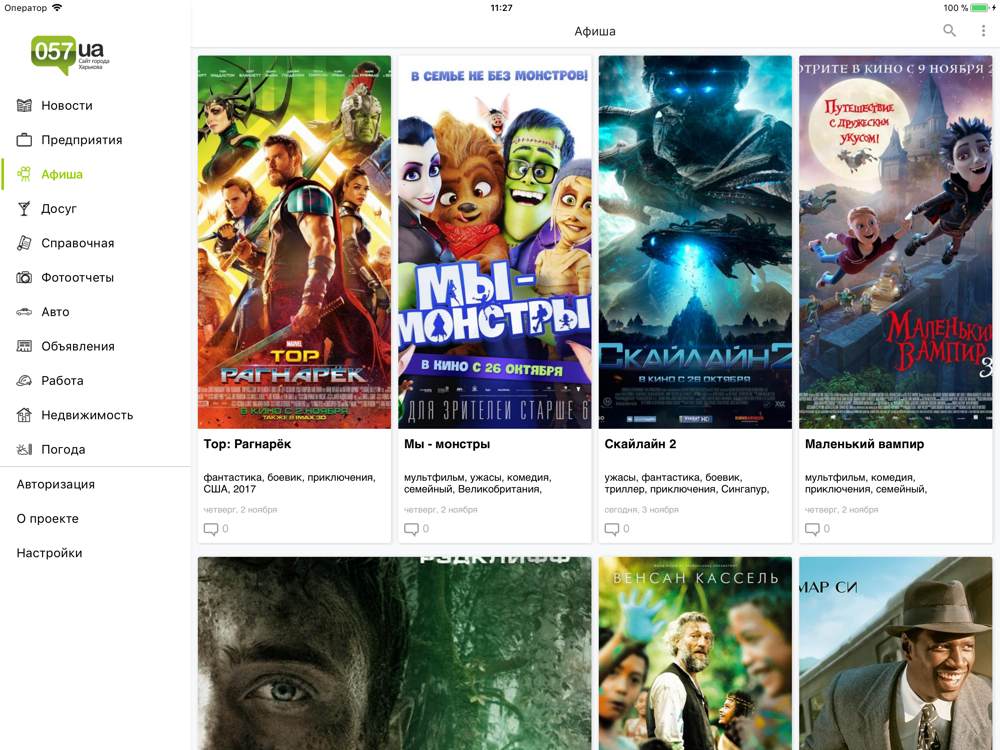Click the Афиша page title in header
Viewport: 1000px width, 750px height.
pyautogui.click(x=595, y=31)
